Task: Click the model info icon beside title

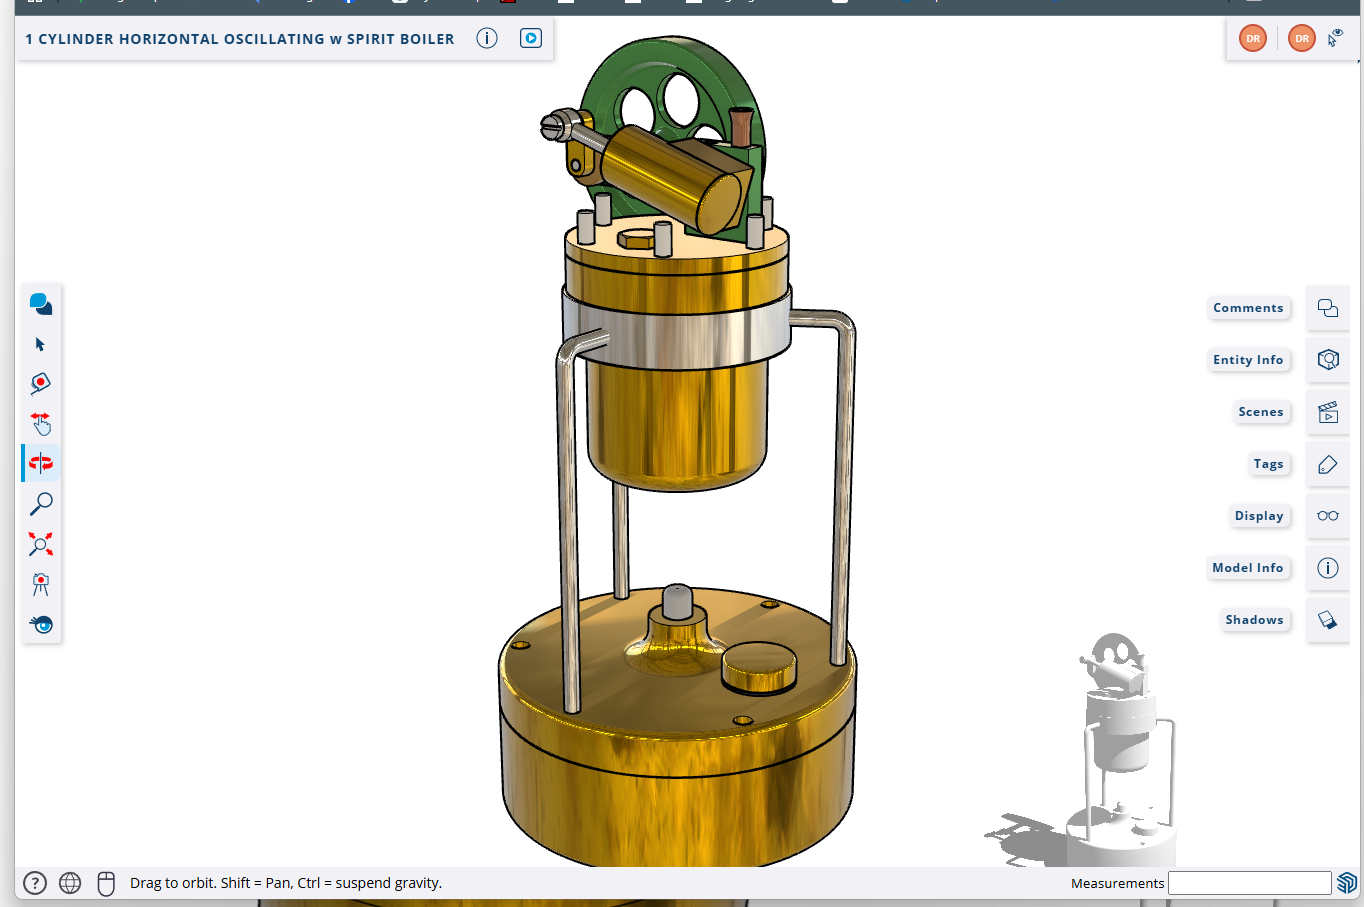Action: (487, 38)
